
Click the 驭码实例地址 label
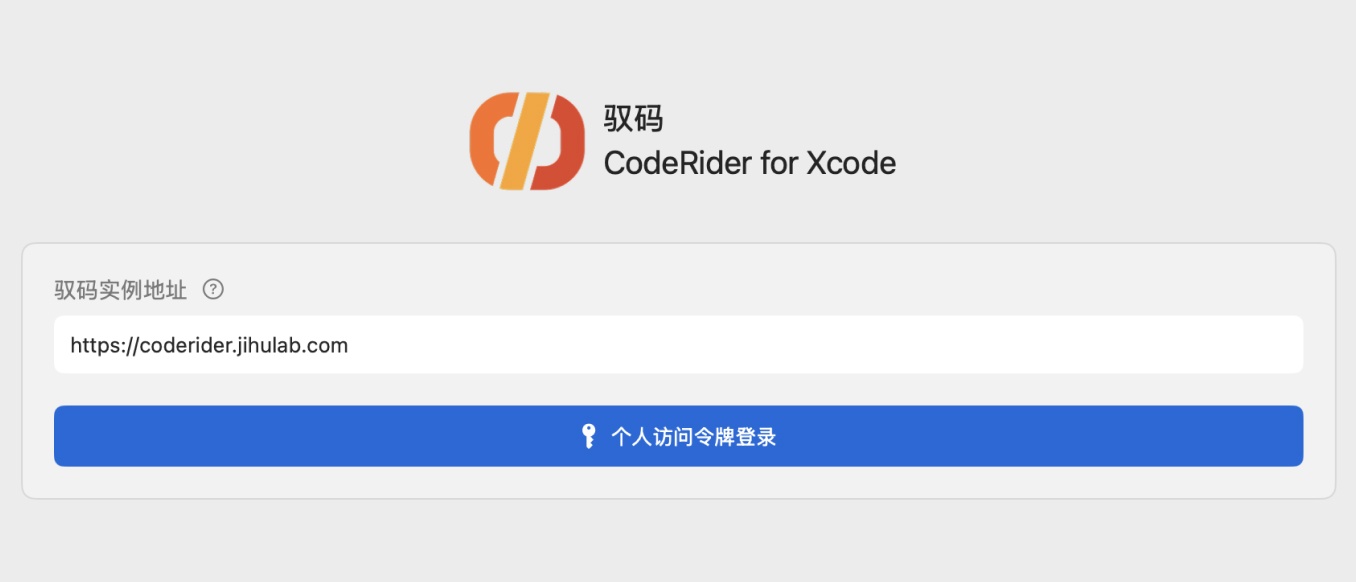coord(120,291)
